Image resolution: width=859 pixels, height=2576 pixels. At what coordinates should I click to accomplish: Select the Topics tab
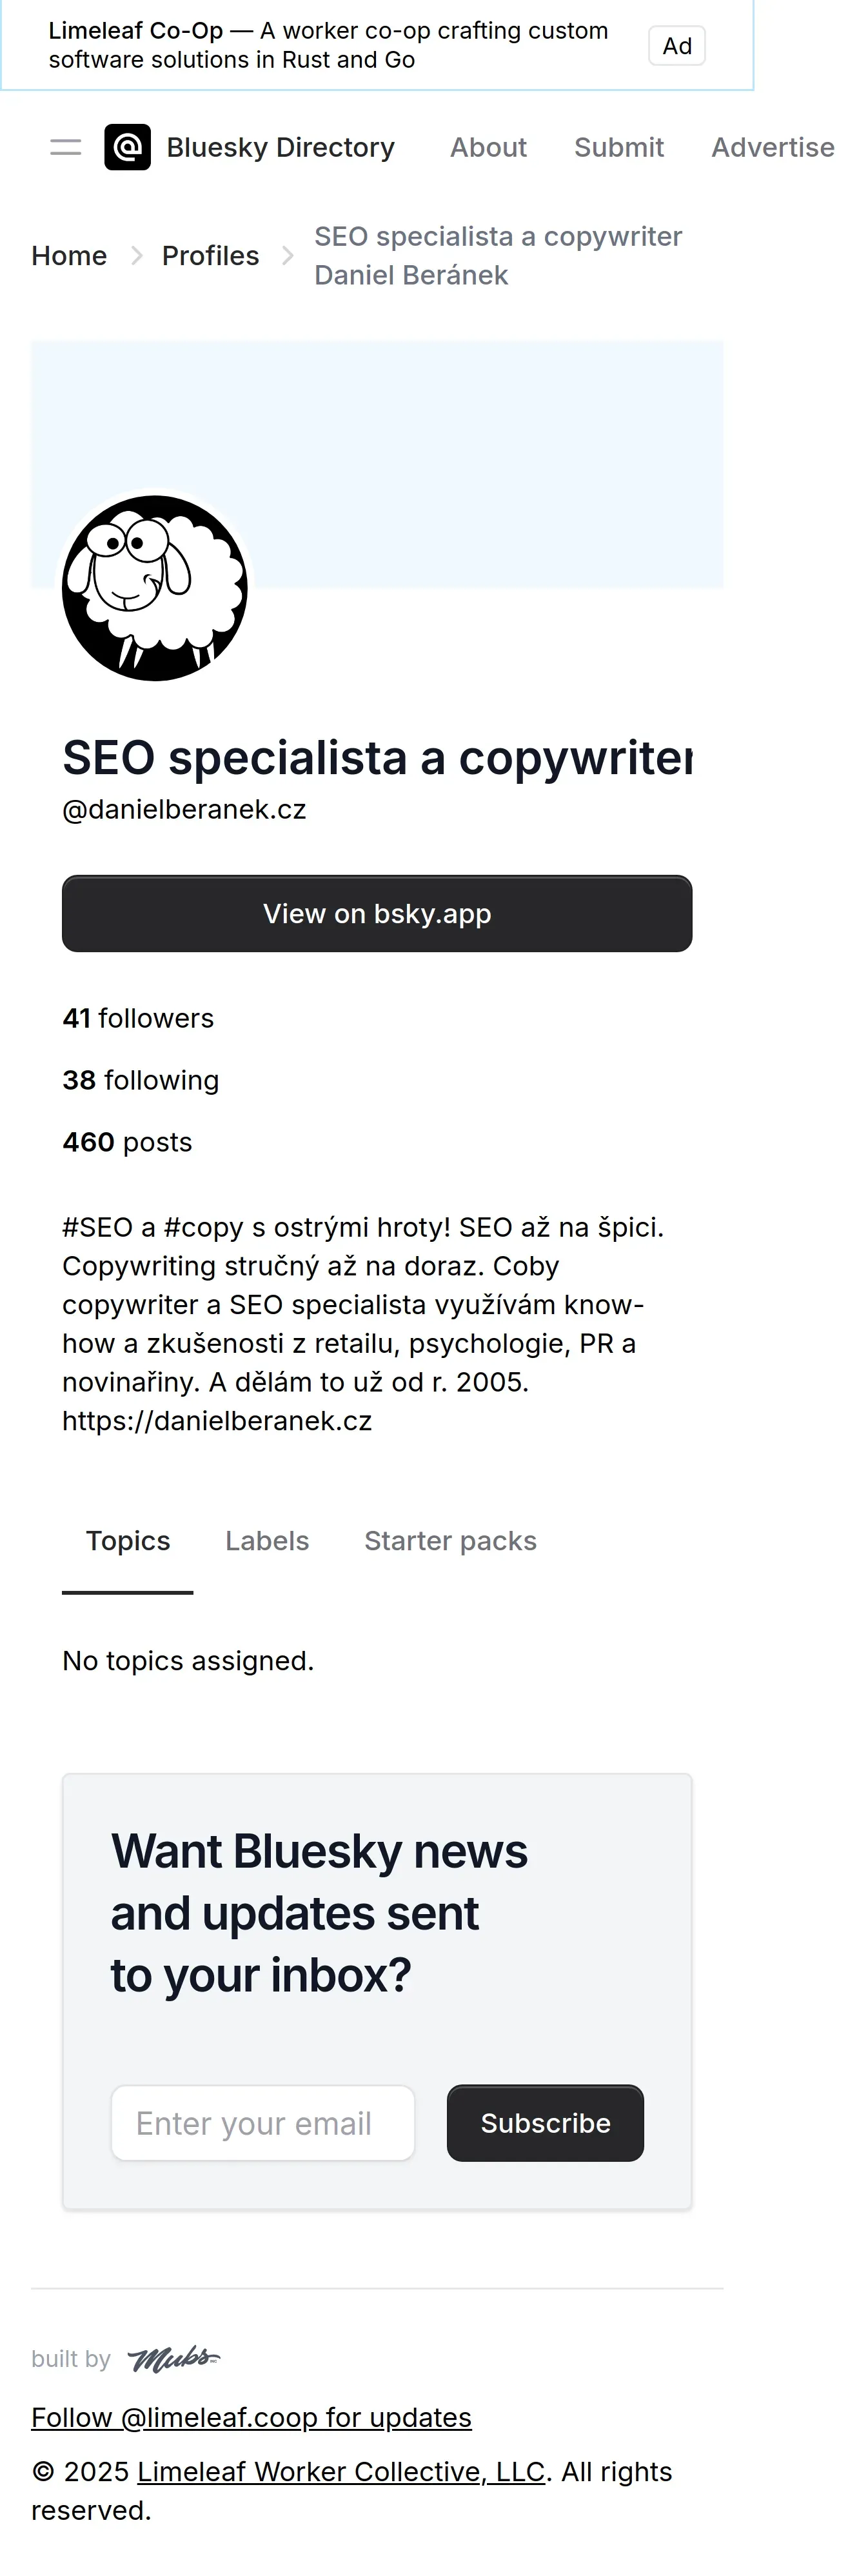pos(128,1541)
